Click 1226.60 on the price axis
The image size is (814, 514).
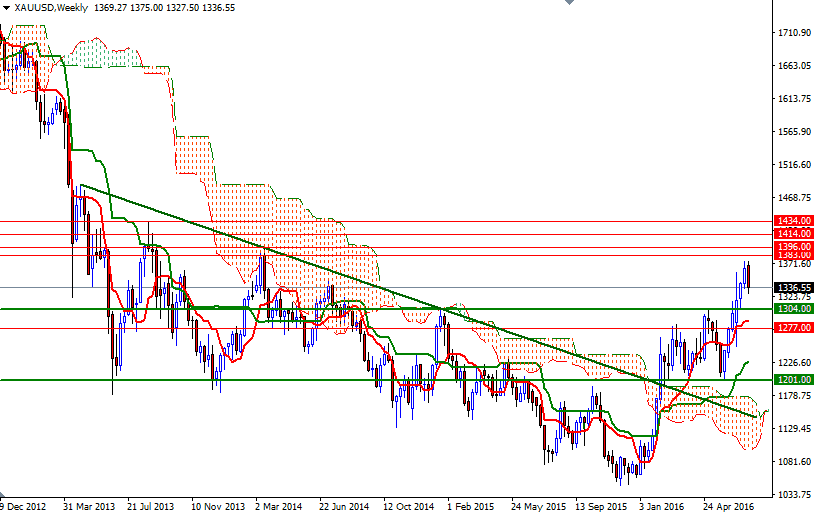[794, 362]
